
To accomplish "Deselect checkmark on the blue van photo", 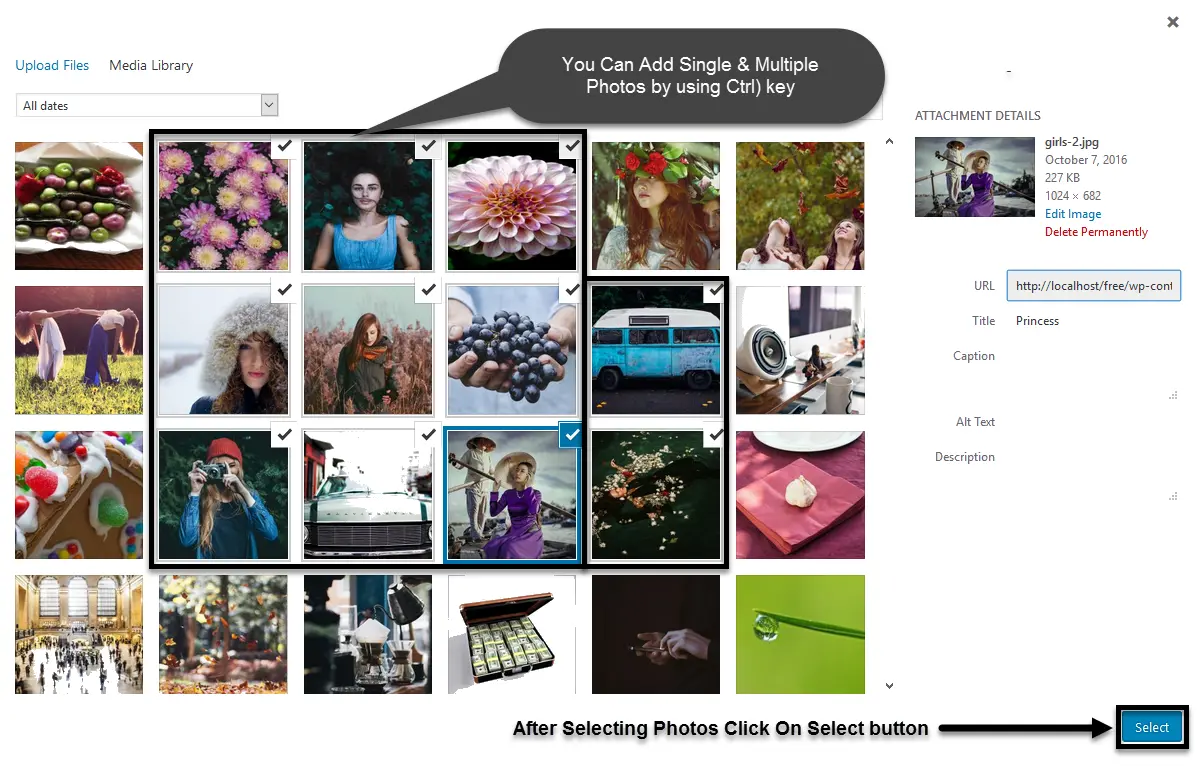I will (715, 290).
